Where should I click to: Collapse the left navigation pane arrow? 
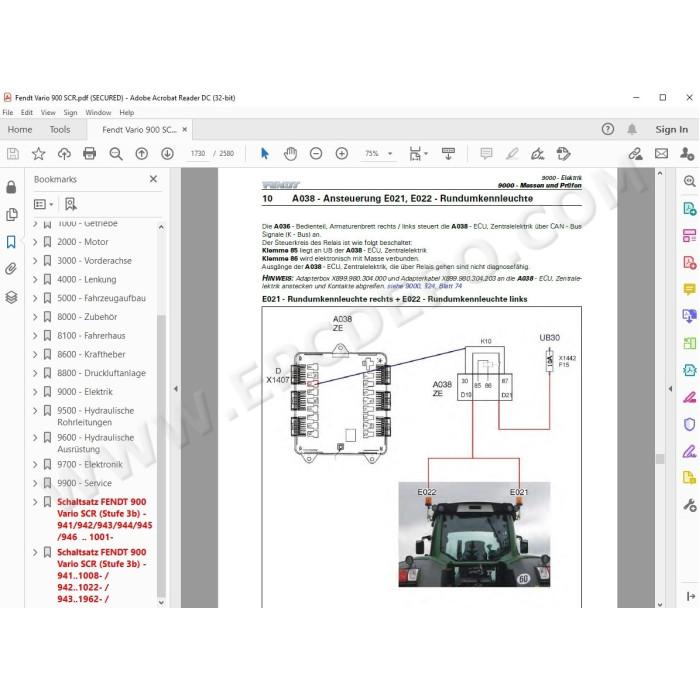(x=176, y=389)
